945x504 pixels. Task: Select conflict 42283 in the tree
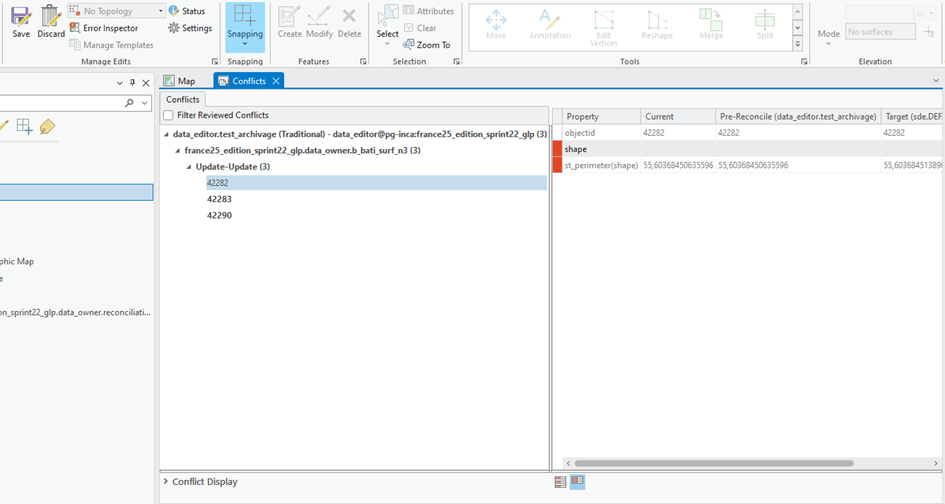click(219, 199)
